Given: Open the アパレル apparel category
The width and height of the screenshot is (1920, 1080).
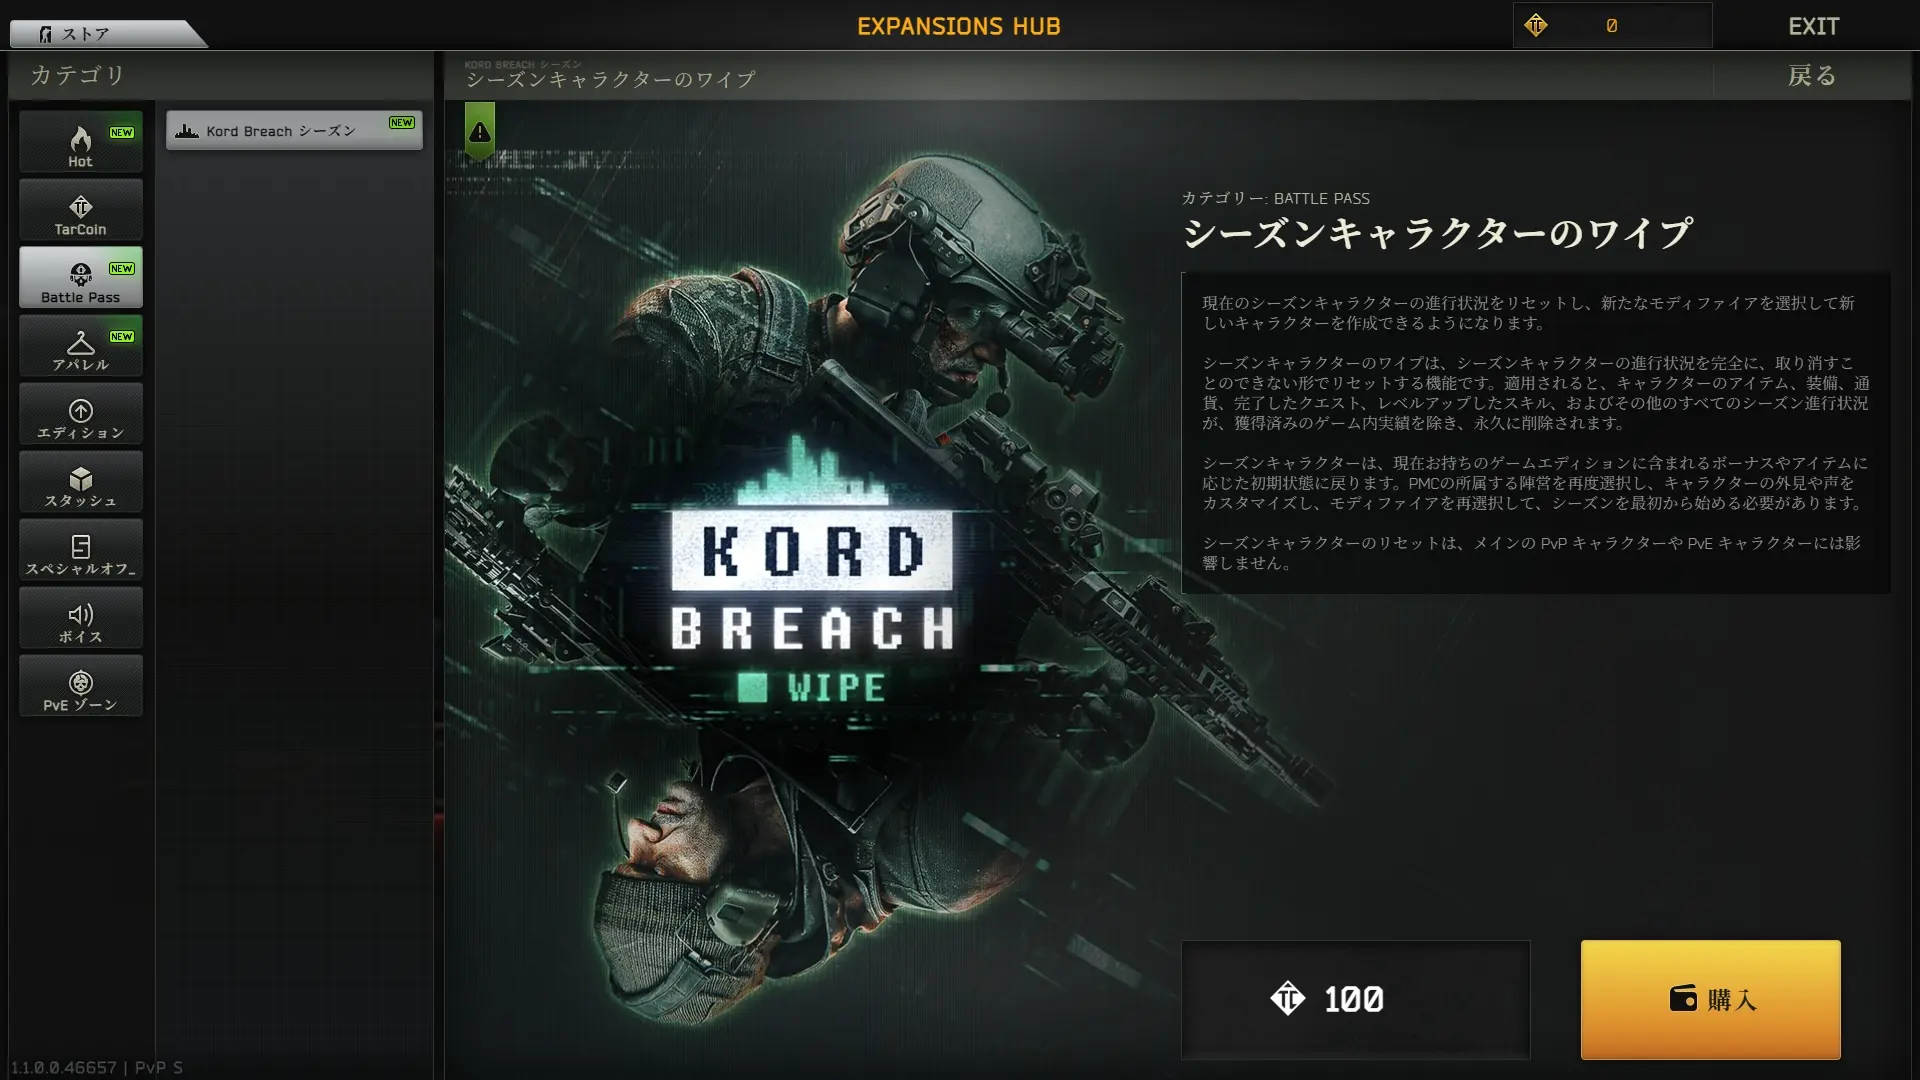Looking at the screenshot, I should coord(81,345).
